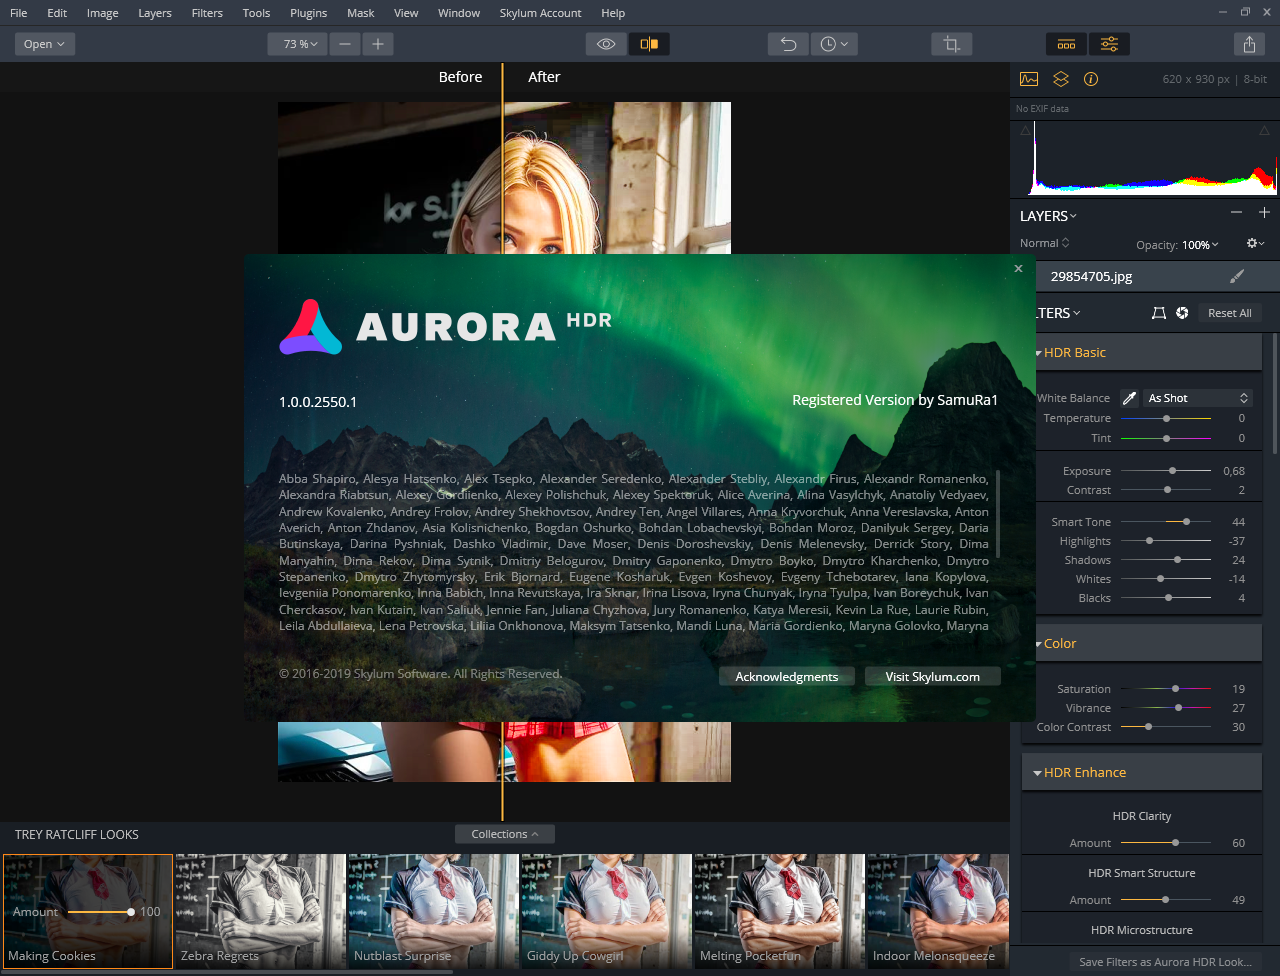The width and height of the screenshot is (1280, 976).
Task: Open the Collections dropdown above the looks
Action: (505, 834)
